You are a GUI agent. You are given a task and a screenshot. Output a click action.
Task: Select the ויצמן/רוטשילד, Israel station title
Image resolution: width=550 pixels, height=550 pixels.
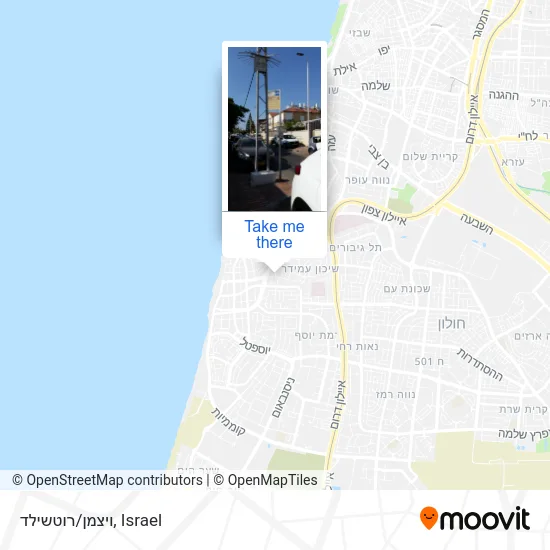(91, 521)
